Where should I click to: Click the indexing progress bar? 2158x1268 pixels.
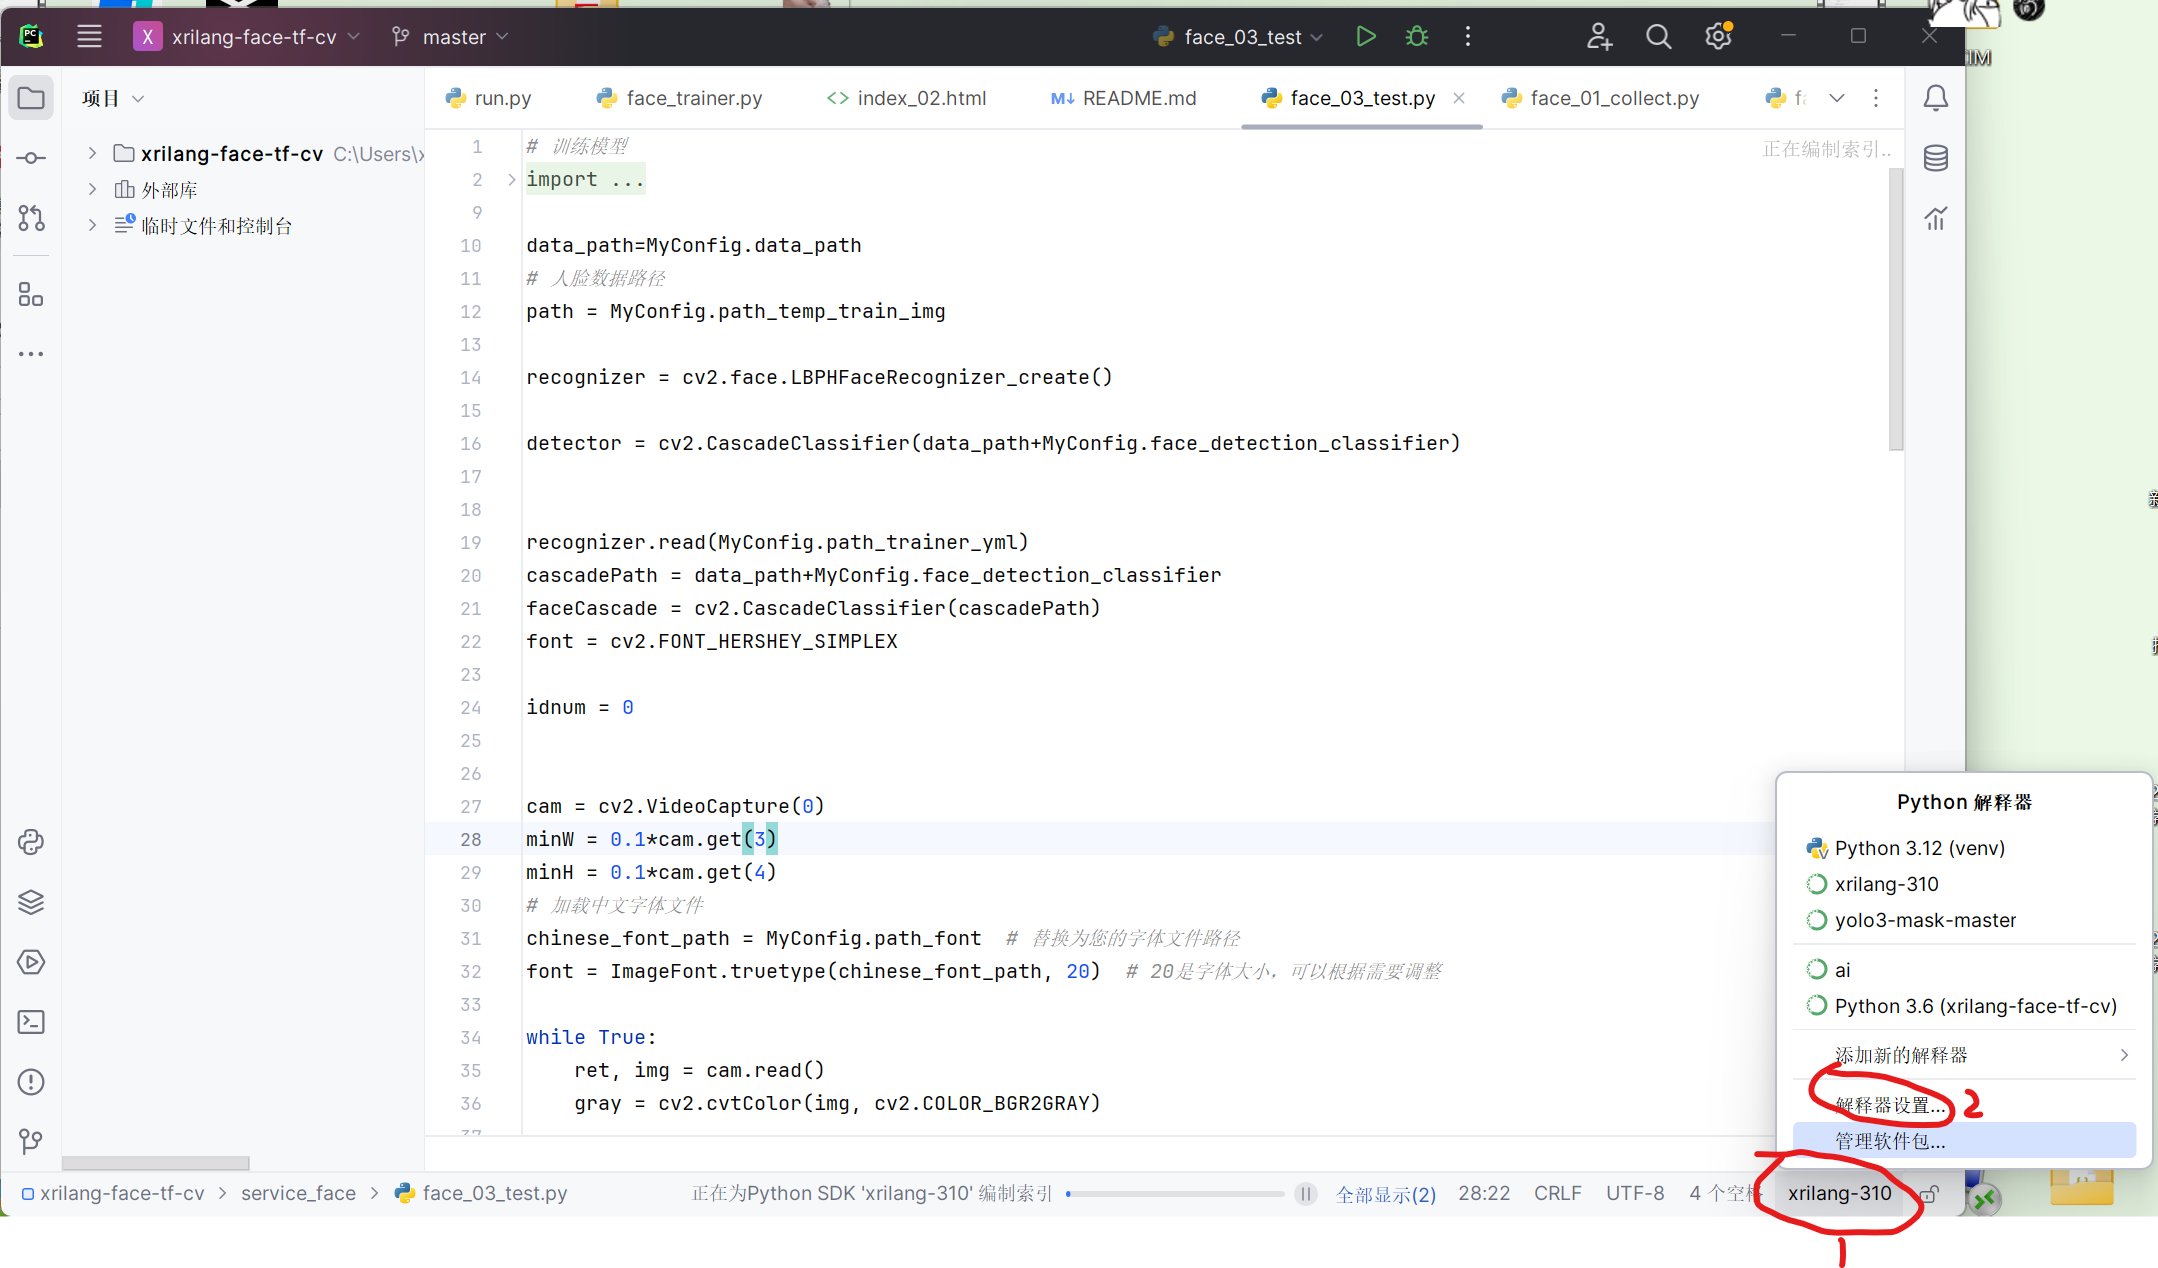tap(1175, 1194)
